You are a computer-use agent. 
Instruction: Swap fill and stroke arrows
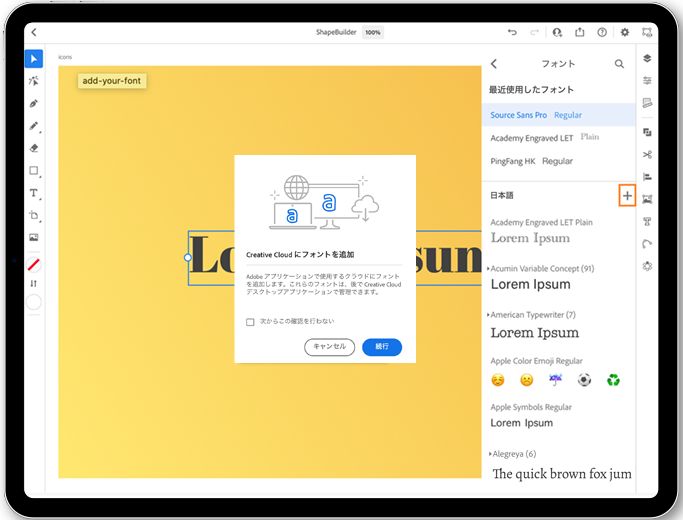point(34,284)
